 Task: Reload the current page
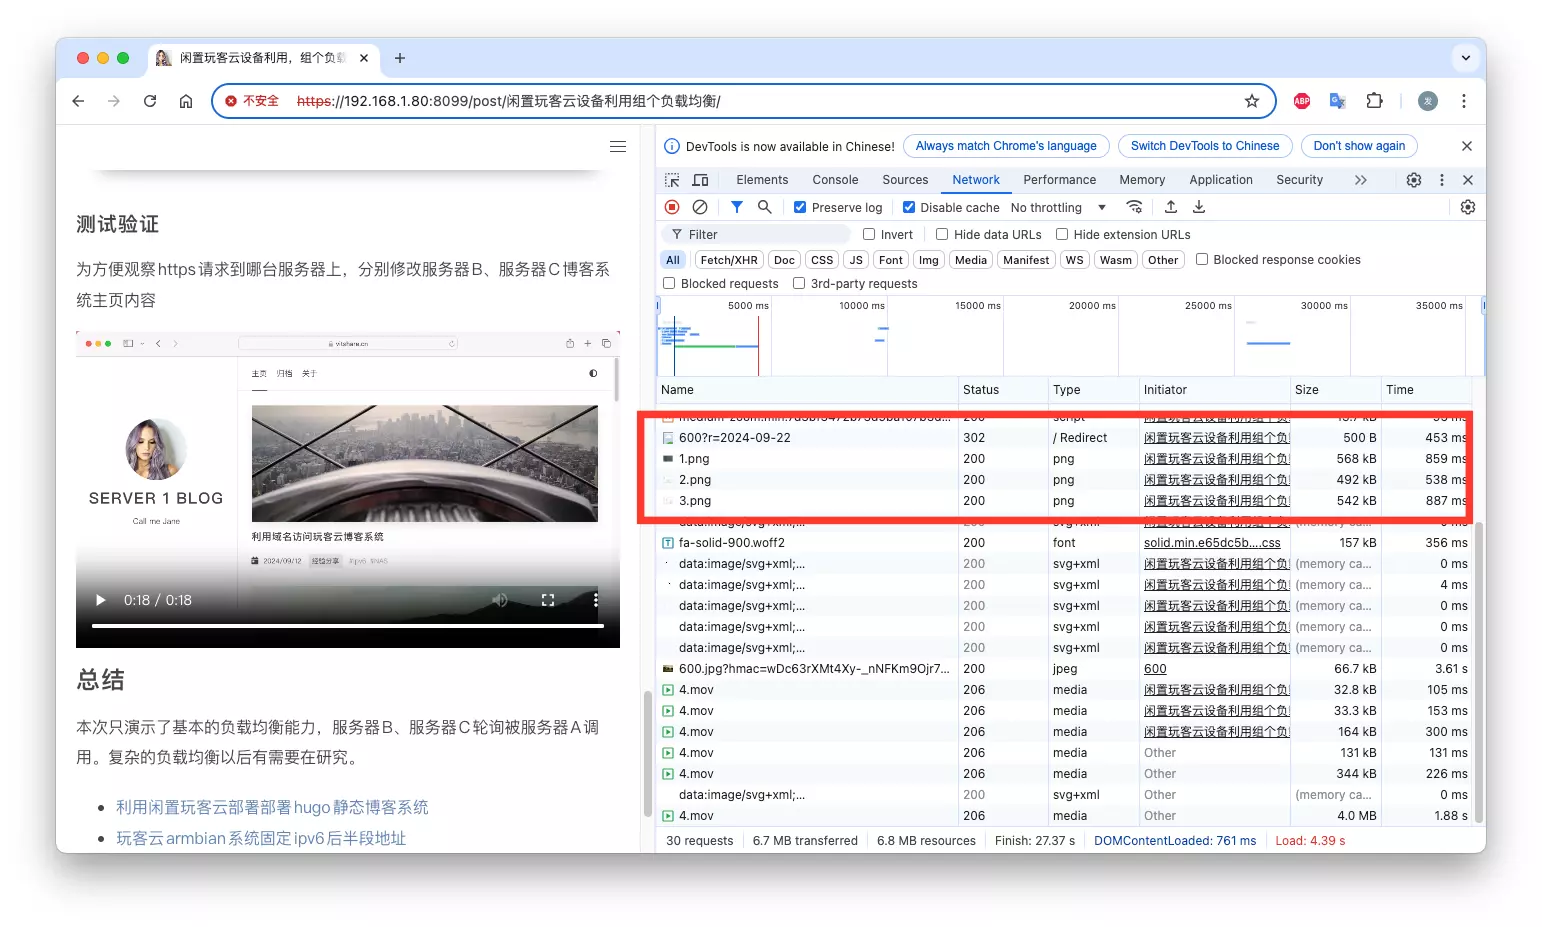150,101
